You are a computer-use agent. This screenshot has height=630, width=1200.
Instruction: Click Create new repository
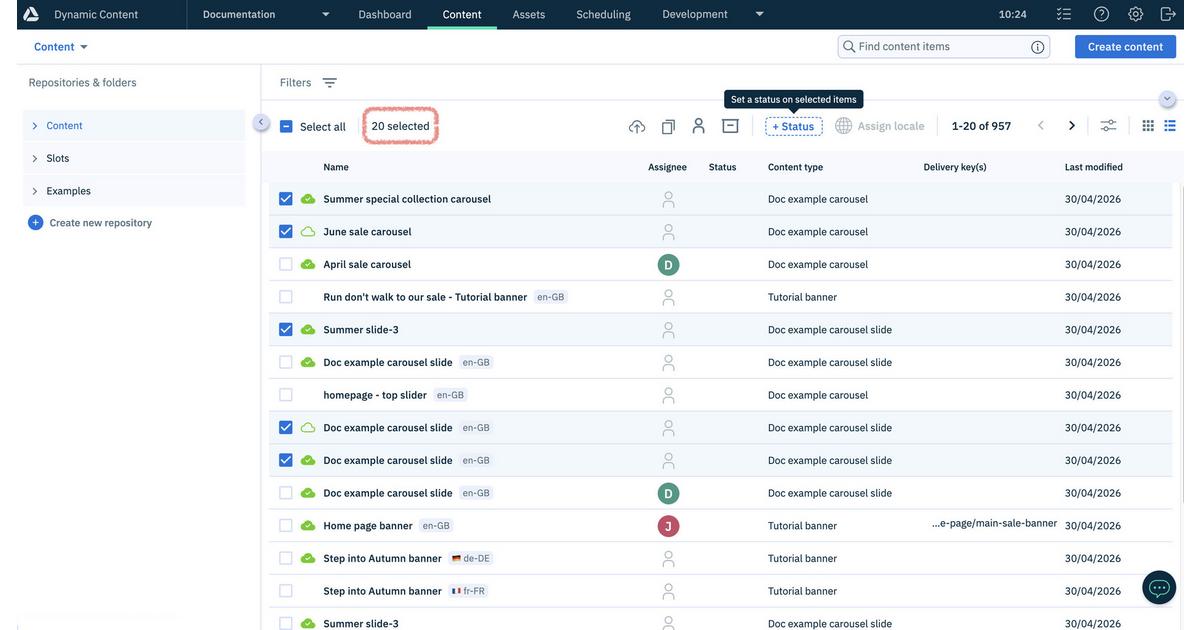tap(90, 223)
